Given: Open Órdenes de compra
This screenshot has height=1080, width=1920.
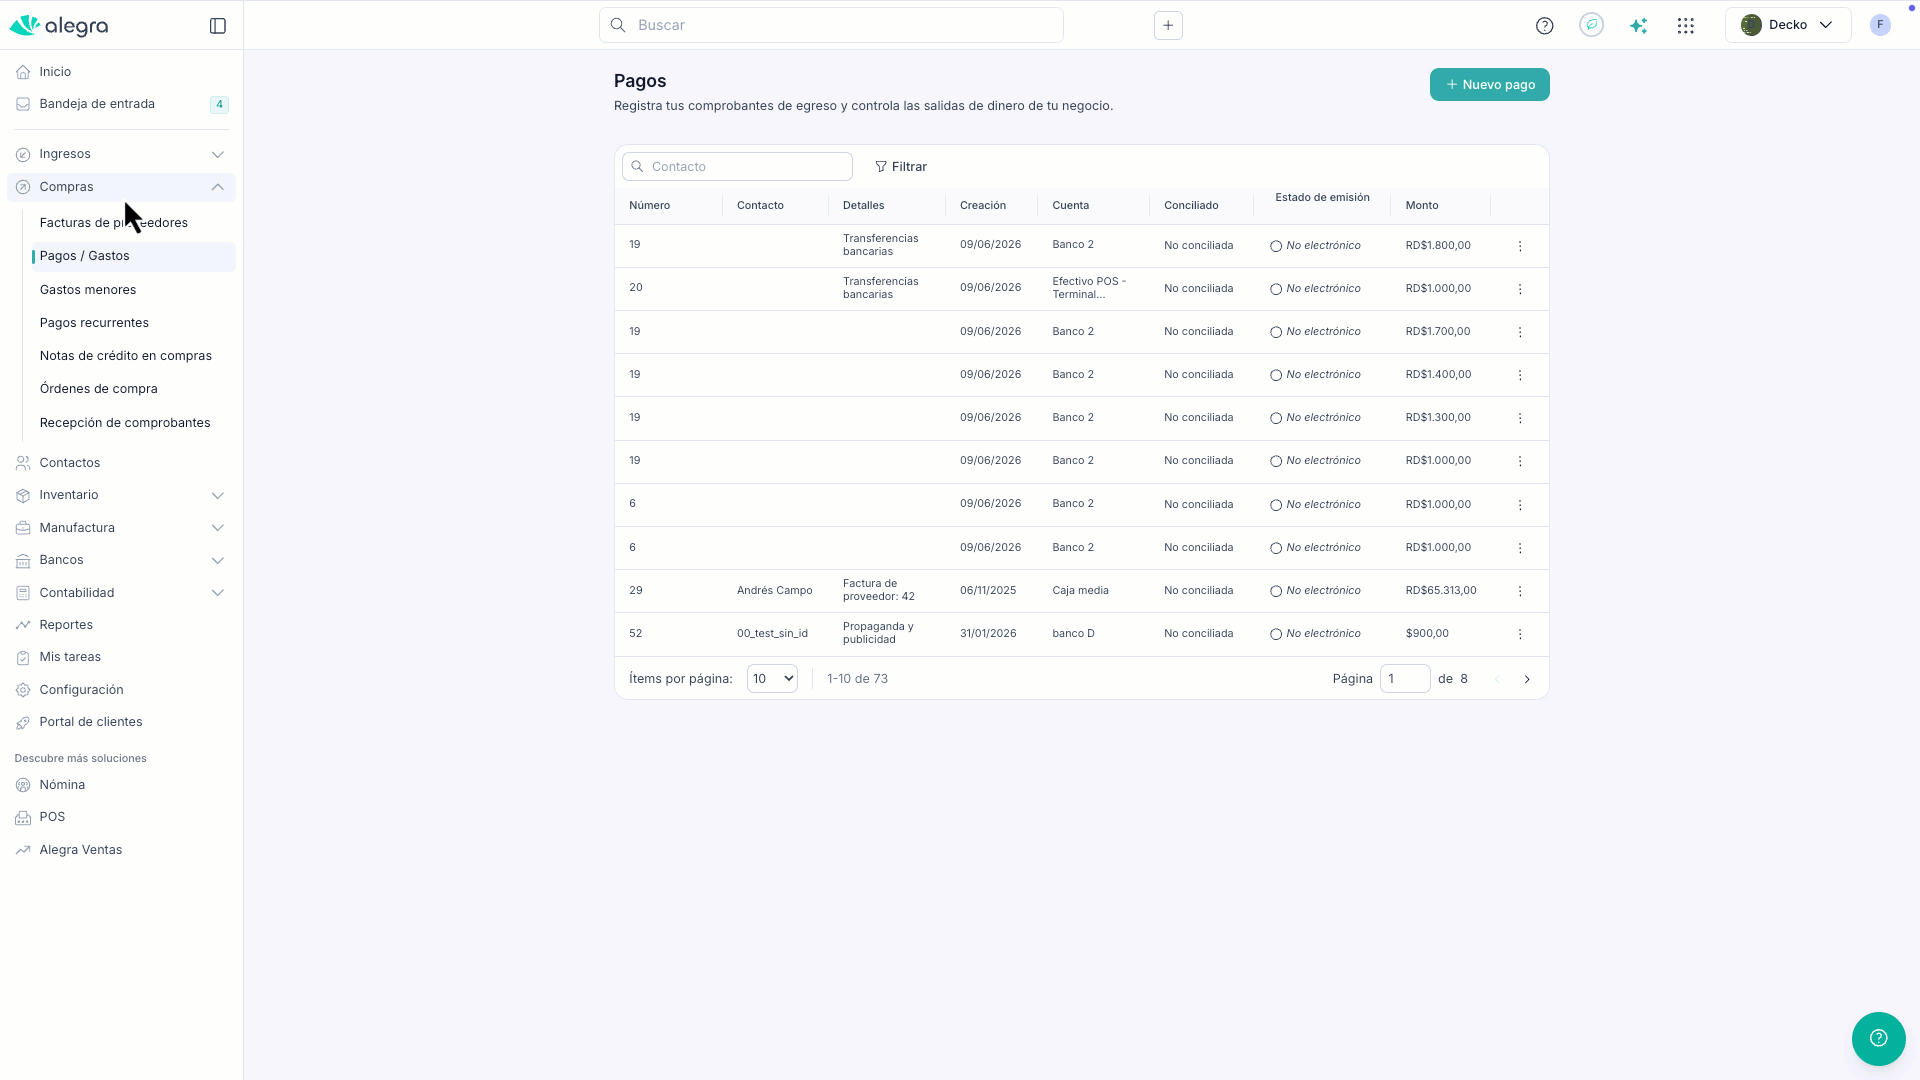Looking at the screenshot, I should 99,389.
